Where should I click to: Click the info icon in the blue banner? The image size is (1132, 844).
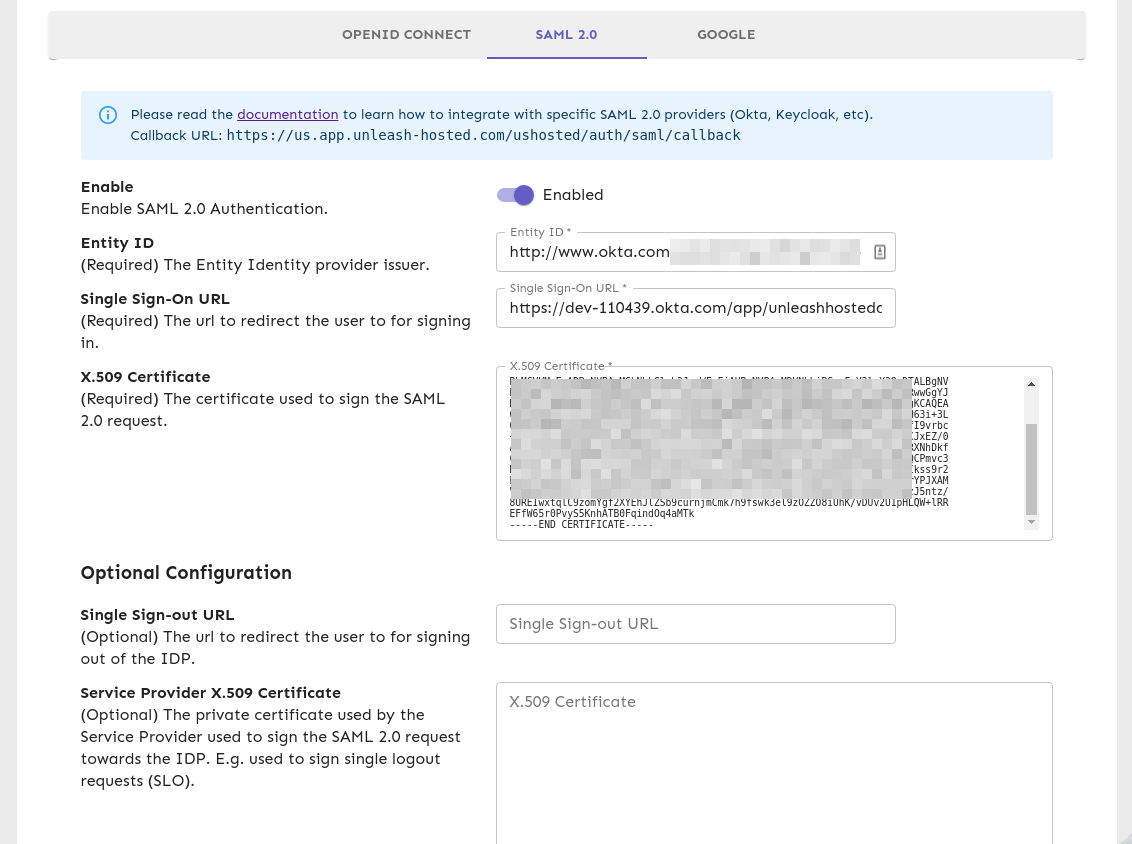[107, 115]
